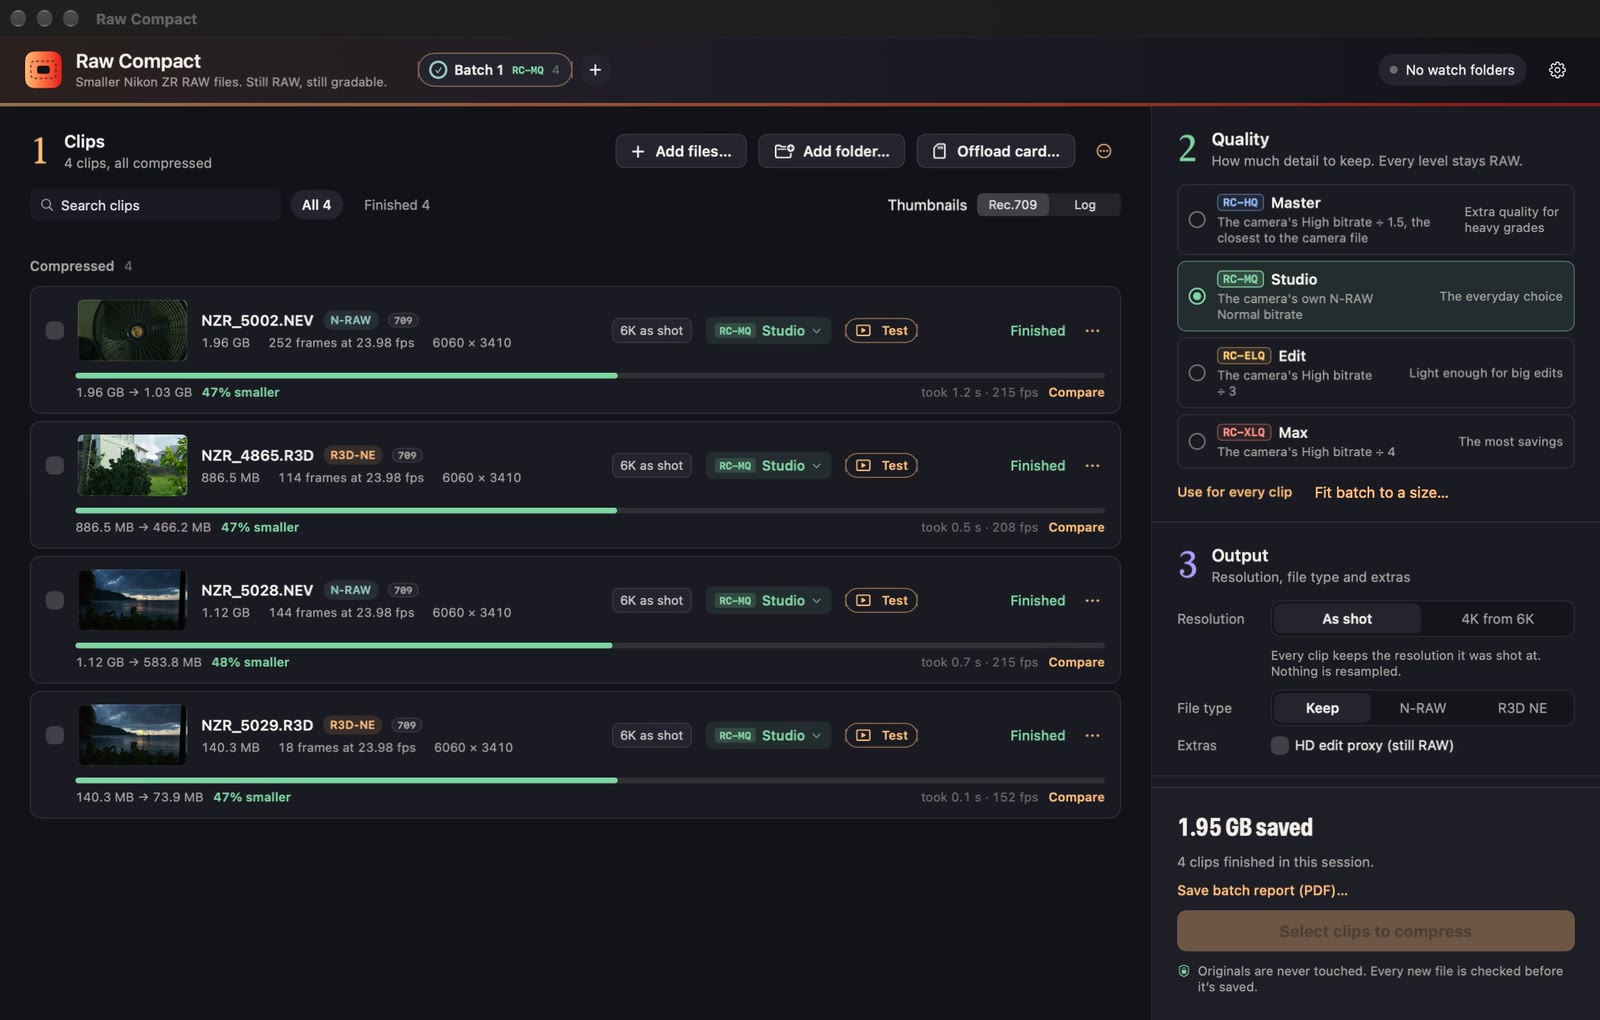Focus the Search clips field
Image resolution: width=1600 pixels, height=1020 pixels.
(x=155, y=205)
